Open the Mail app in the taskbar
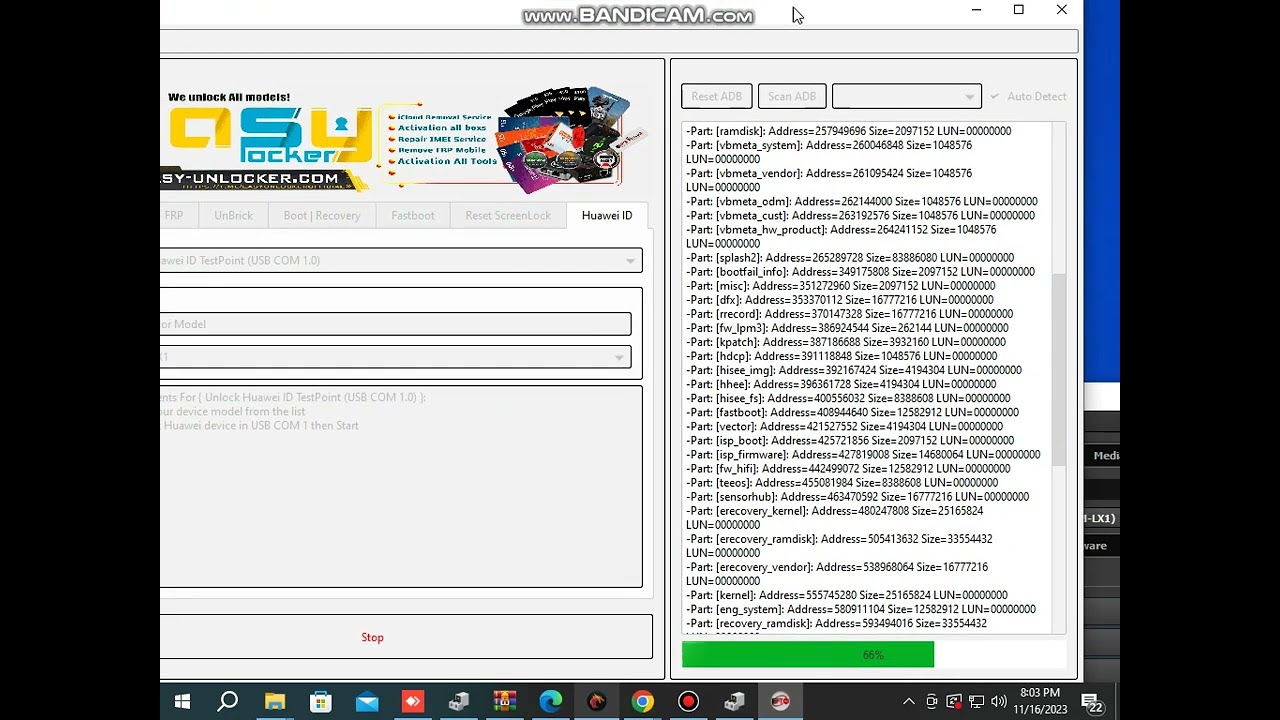This screenshot has width=1280, height=720. point(366,701)
